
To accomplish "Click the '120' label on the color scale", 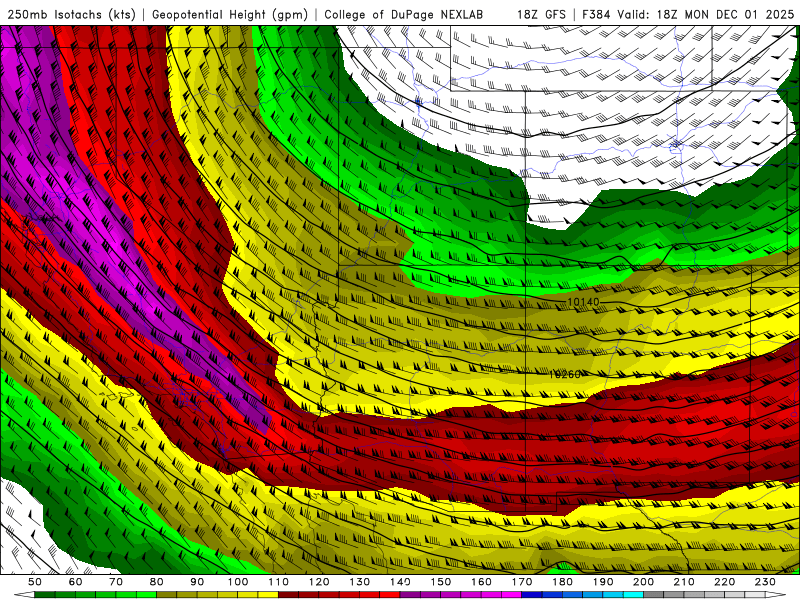I will [x=319, y=582].
